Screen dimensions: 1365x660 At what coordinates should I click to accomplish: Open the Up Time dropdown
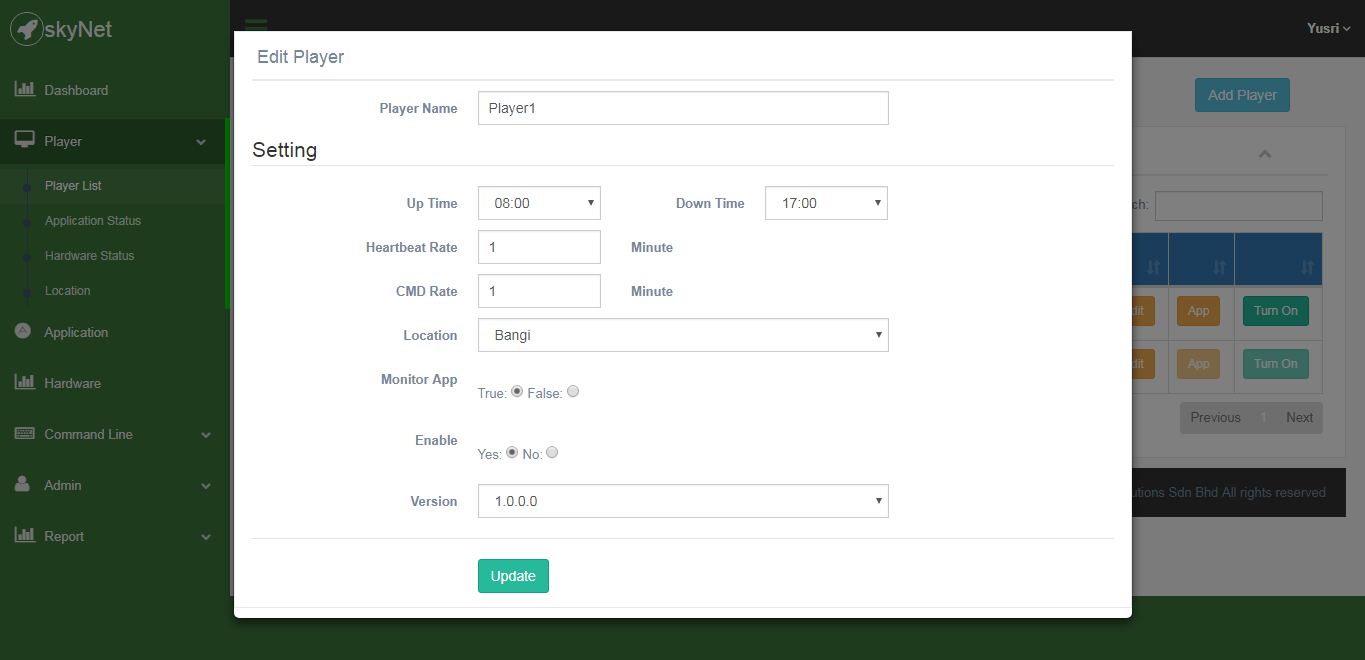click(x=539, y=203)
